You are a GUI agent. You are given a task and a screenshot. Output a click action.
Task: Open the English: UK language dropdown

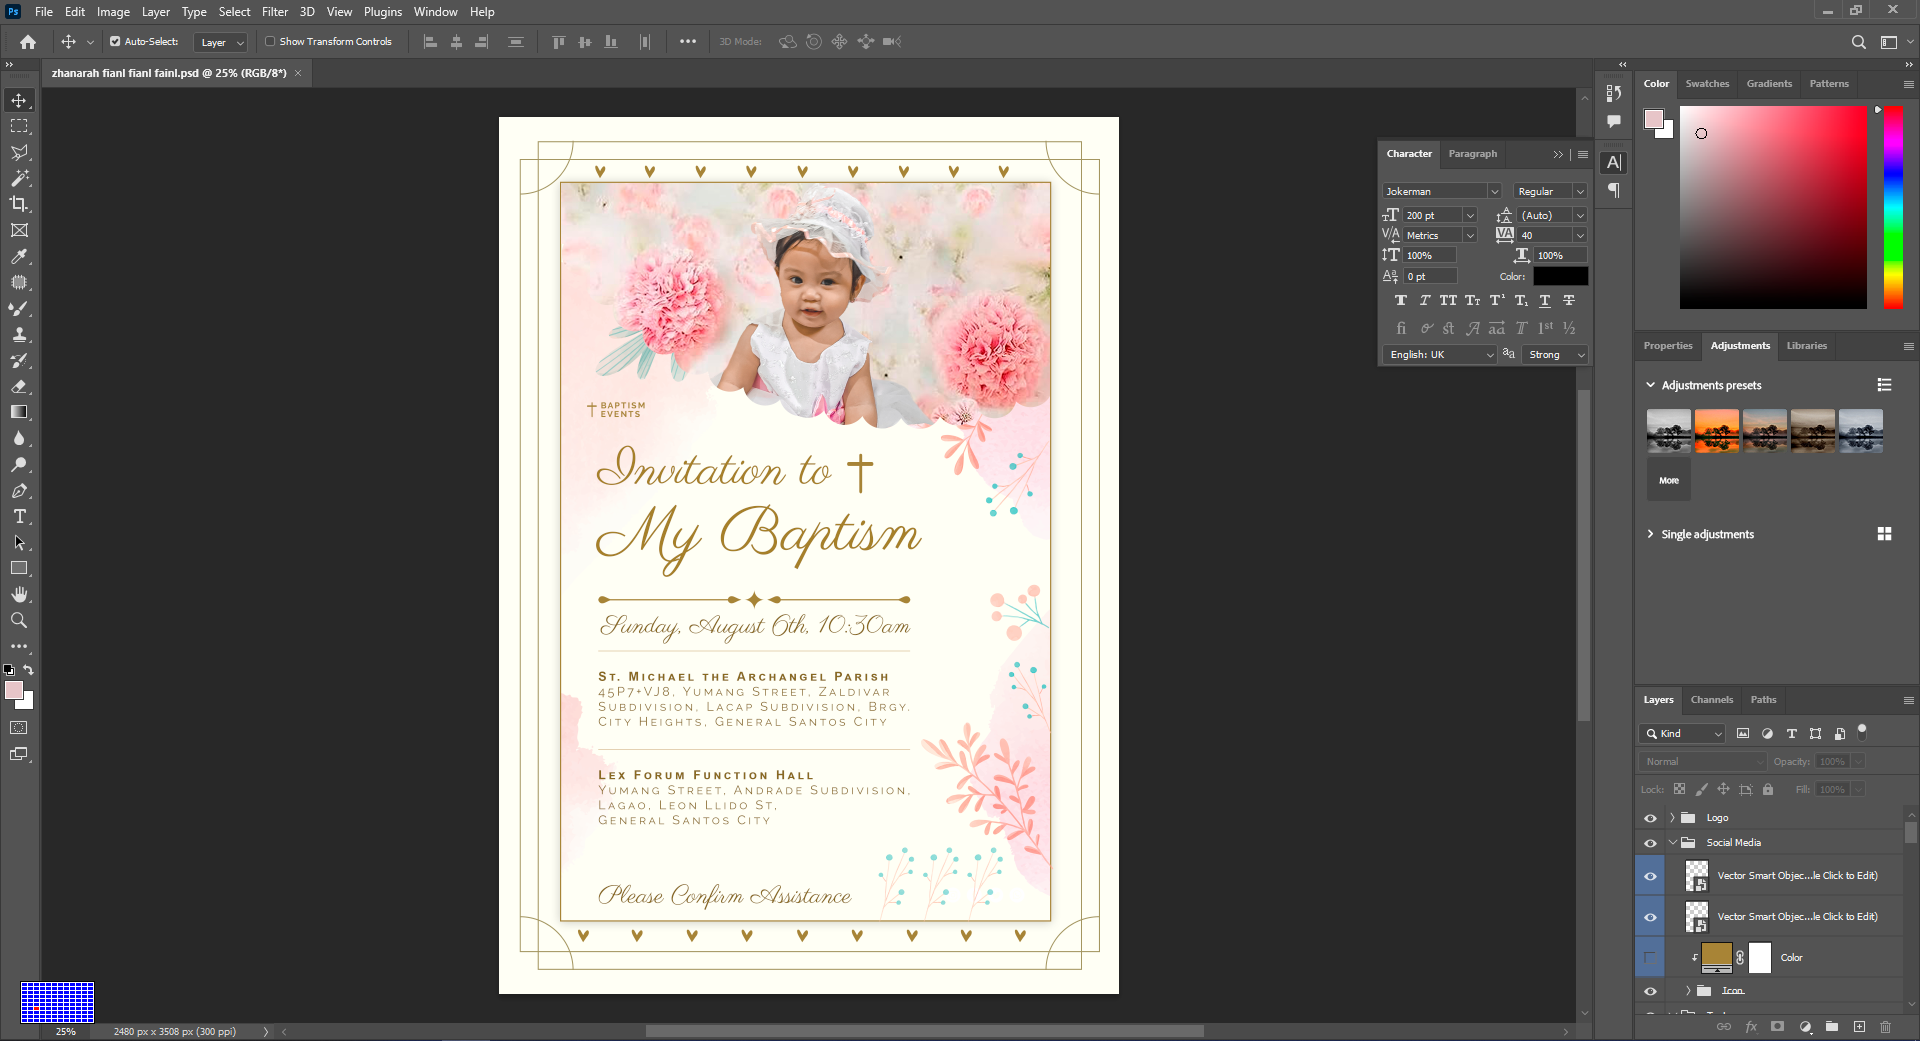1440,355
